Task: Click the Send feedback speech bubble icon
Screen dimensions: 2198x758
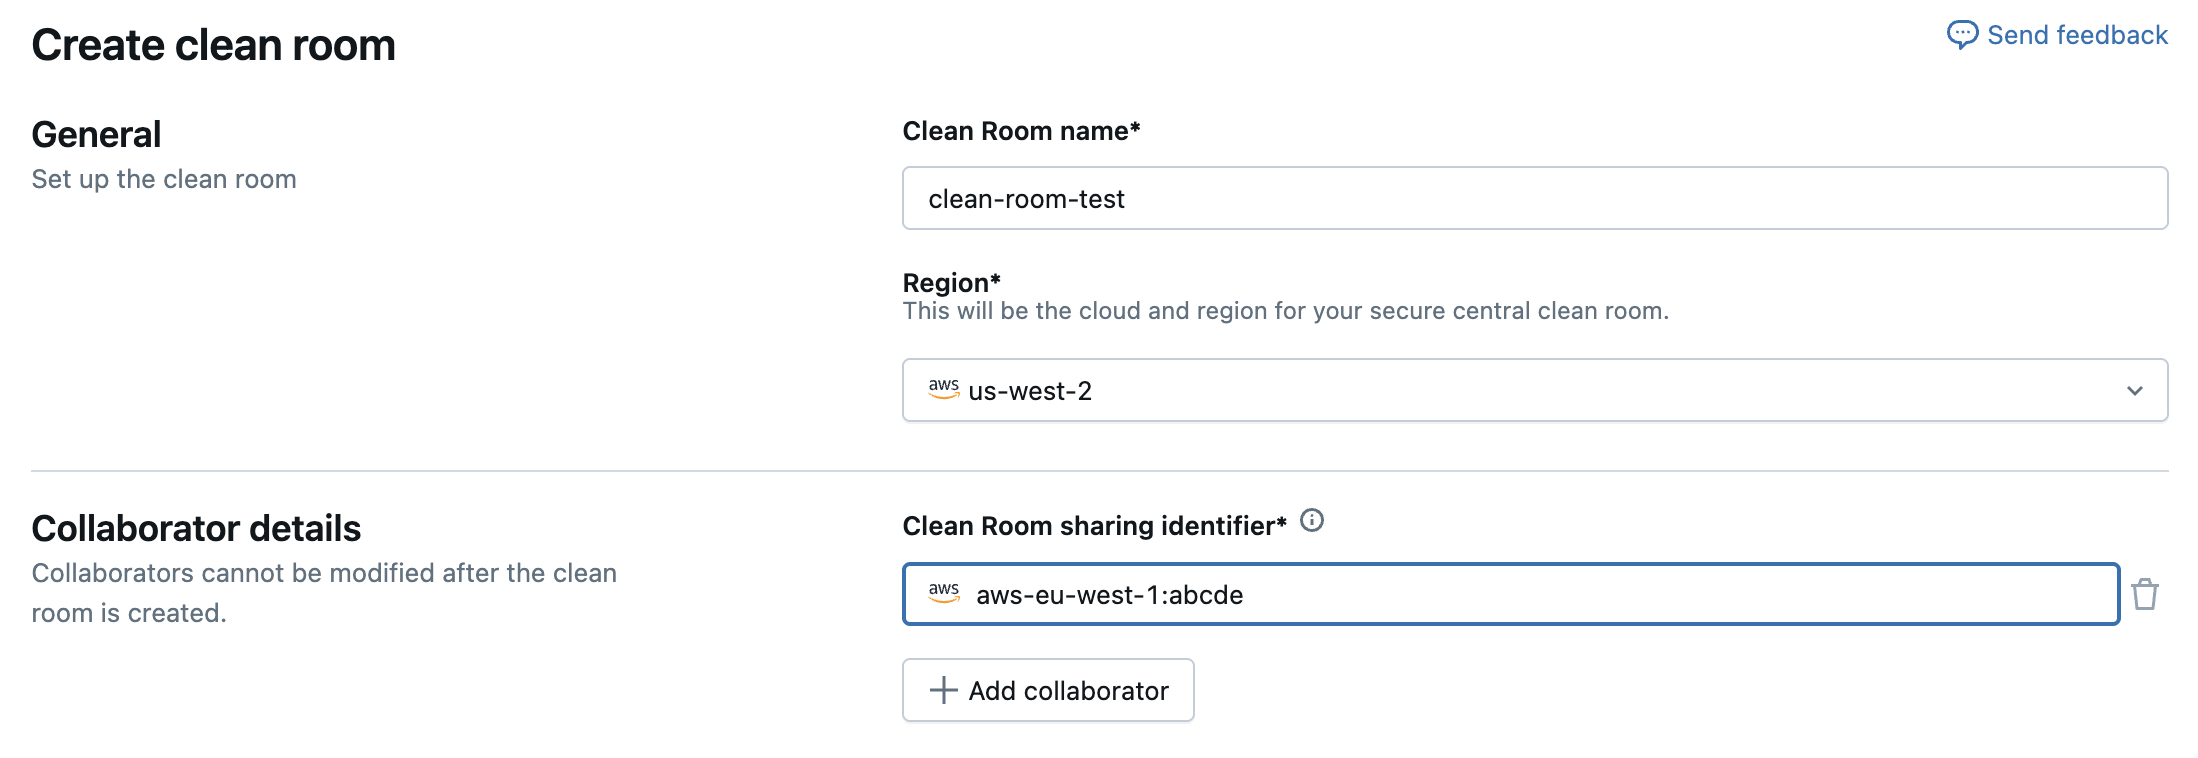Action: (1961, 35)
